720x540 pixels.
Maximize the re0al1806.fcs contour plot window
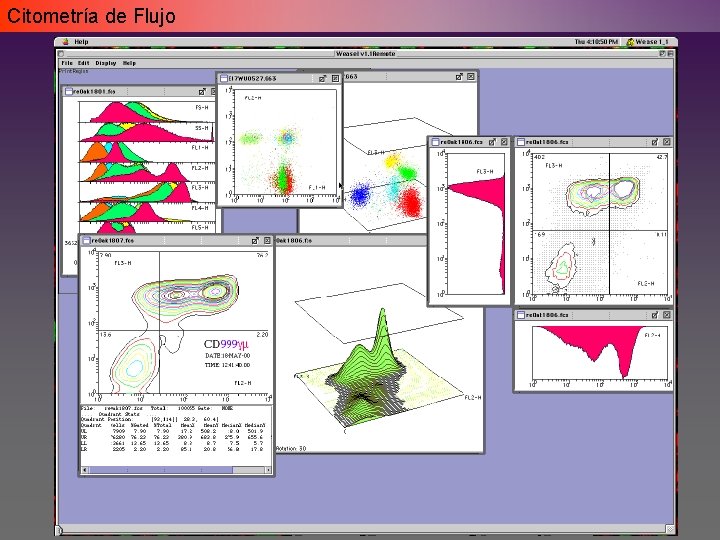(655, 142)
